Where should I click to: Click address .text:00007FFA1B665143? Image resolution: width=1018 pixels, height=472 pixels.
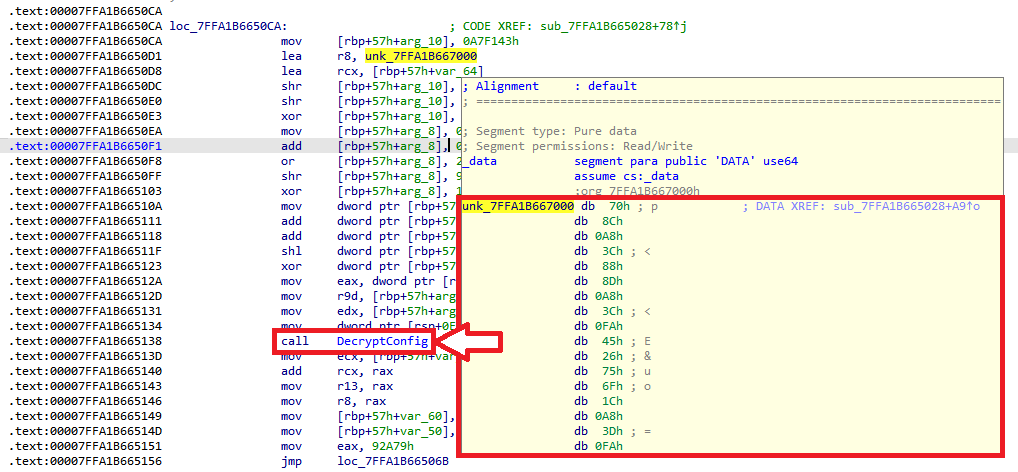(86, 386)
